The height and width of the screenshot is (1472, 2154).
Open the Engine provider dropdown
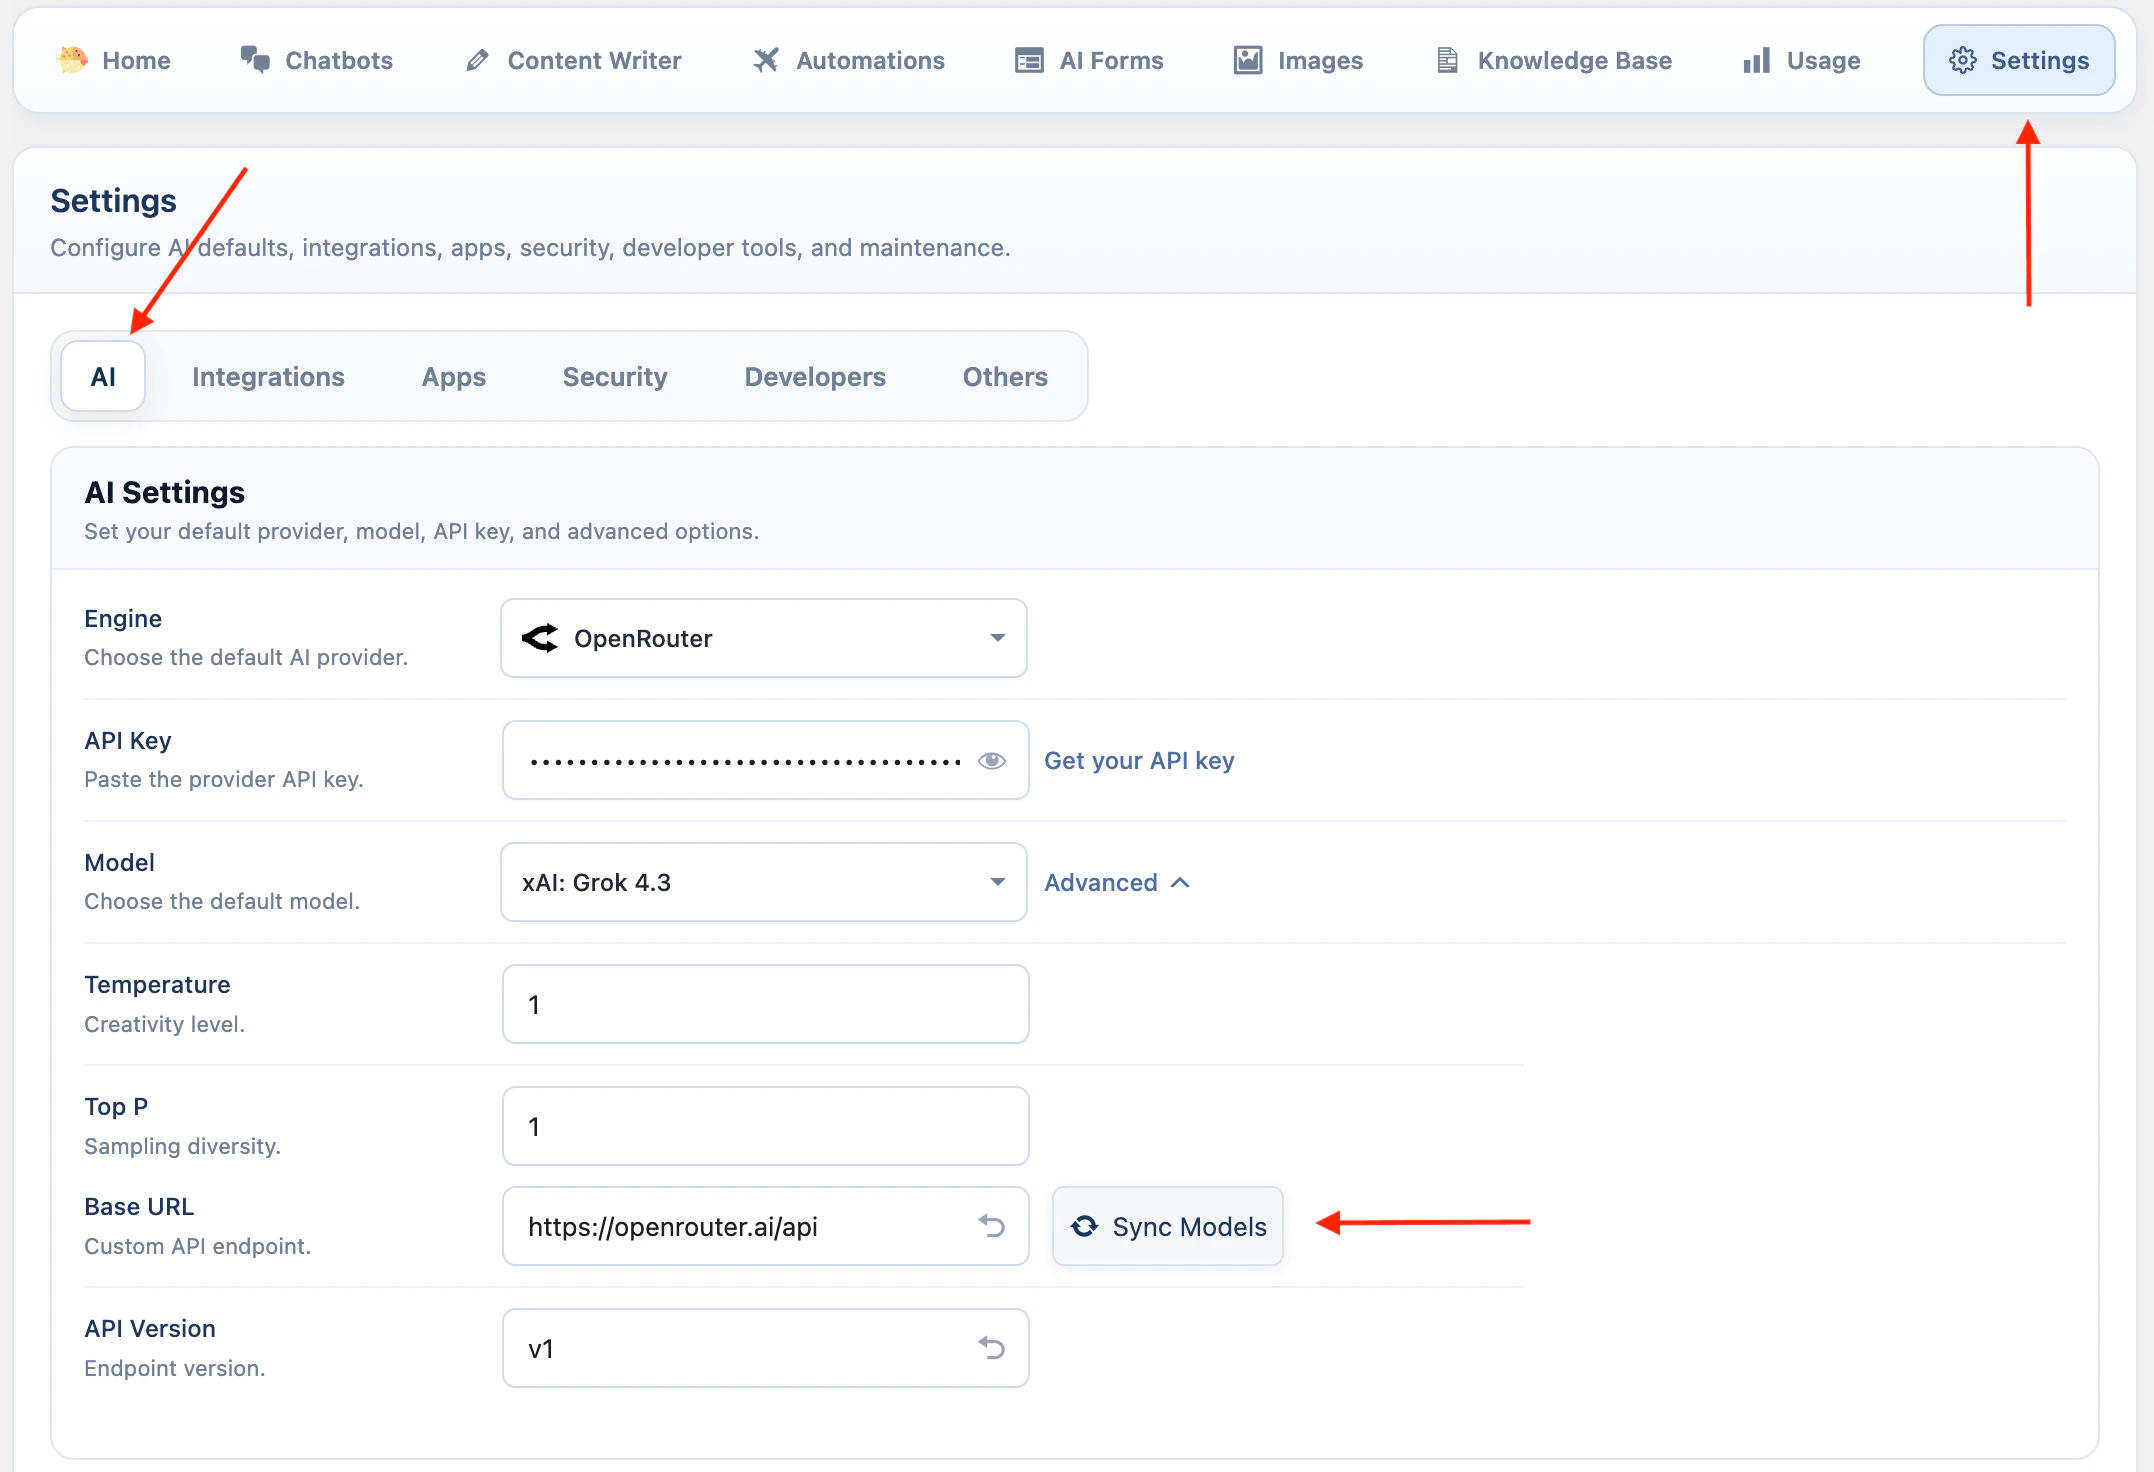pos(764,638)
